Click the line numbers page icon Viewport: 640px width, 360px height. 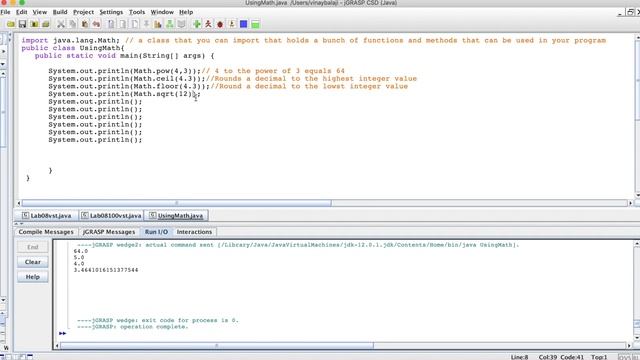click(x=135, y=24)
